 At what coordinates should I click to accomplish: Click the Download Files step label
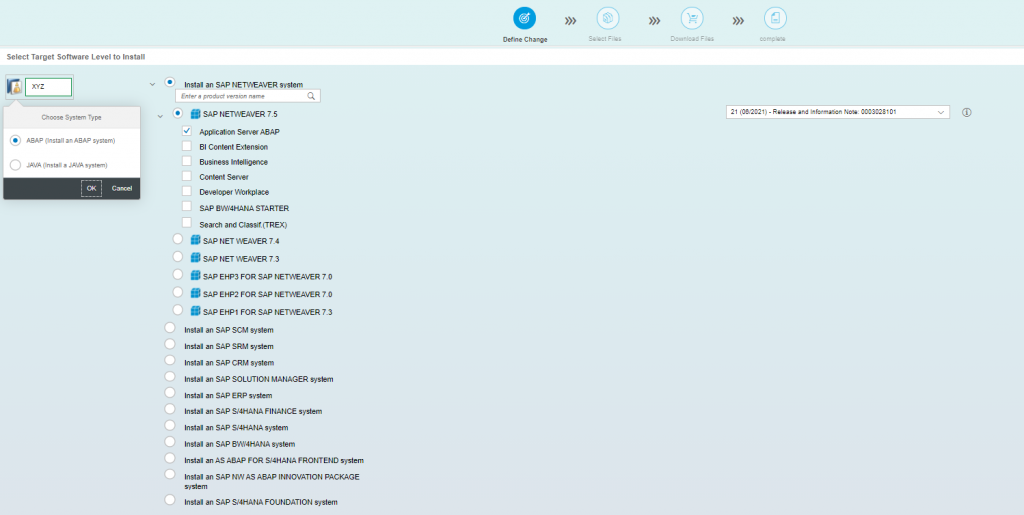click(x=692, y=39)
